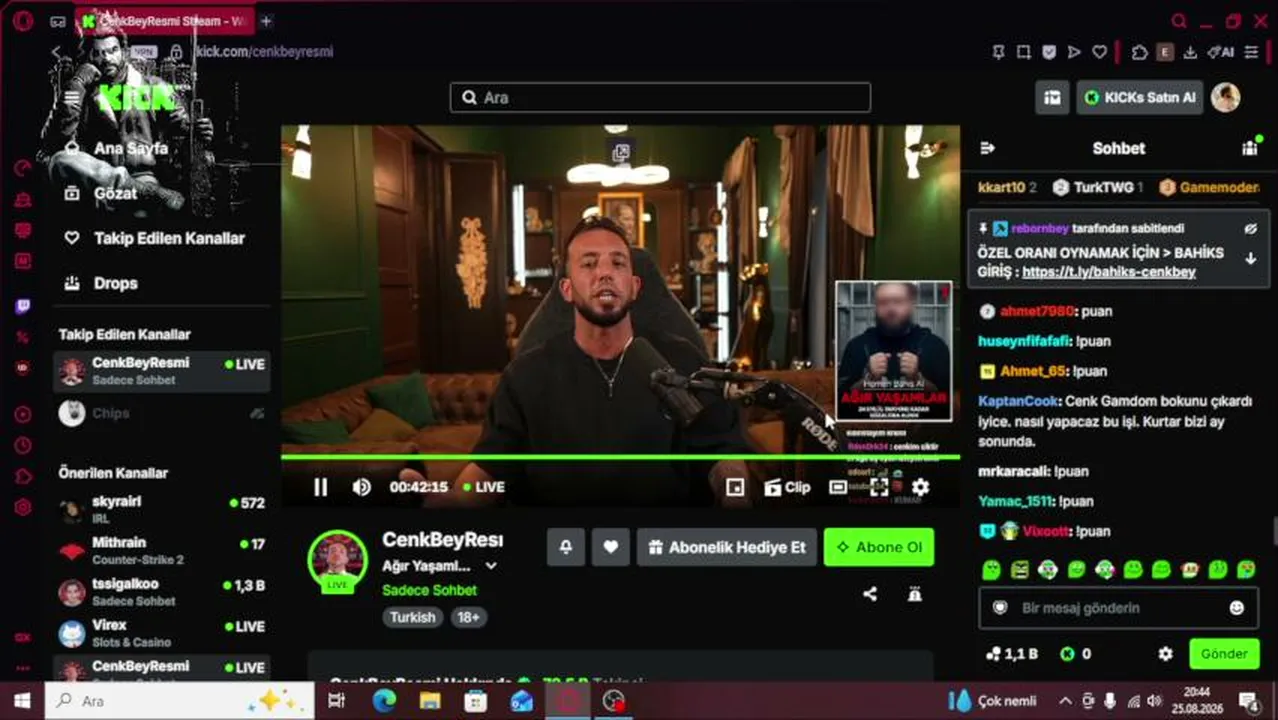This screenshot has width=1278, height=720.
Task: Open browser easy setup sliders icon
Action: [1251, 52]
